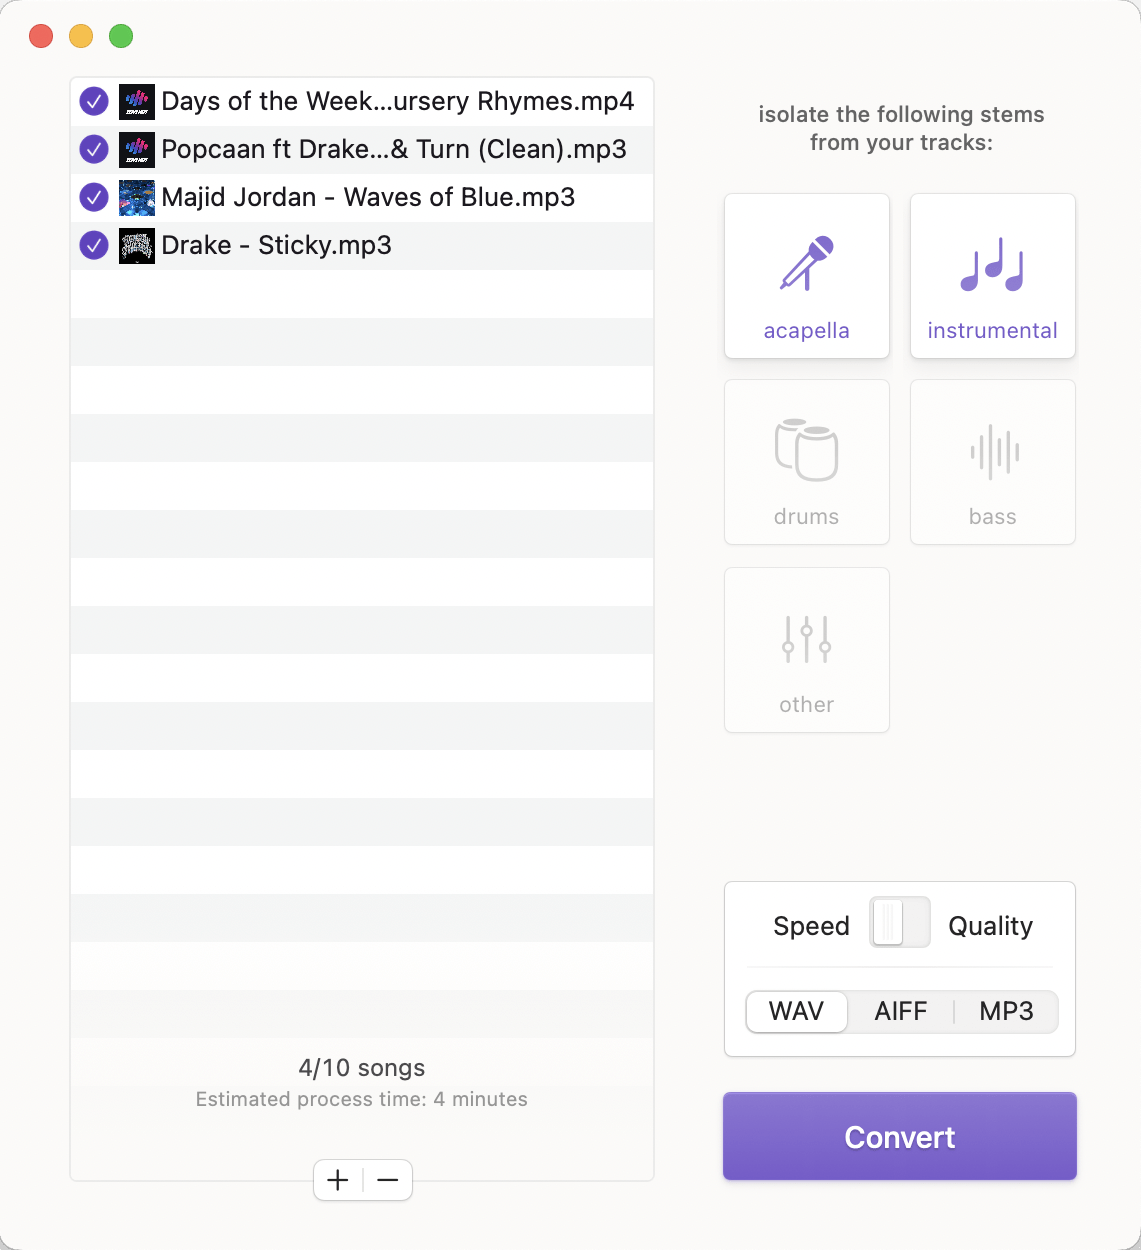Select the bass stem card
Image resolution: width=1141 pixels, height=1250 pixels.
click(991, 461)
